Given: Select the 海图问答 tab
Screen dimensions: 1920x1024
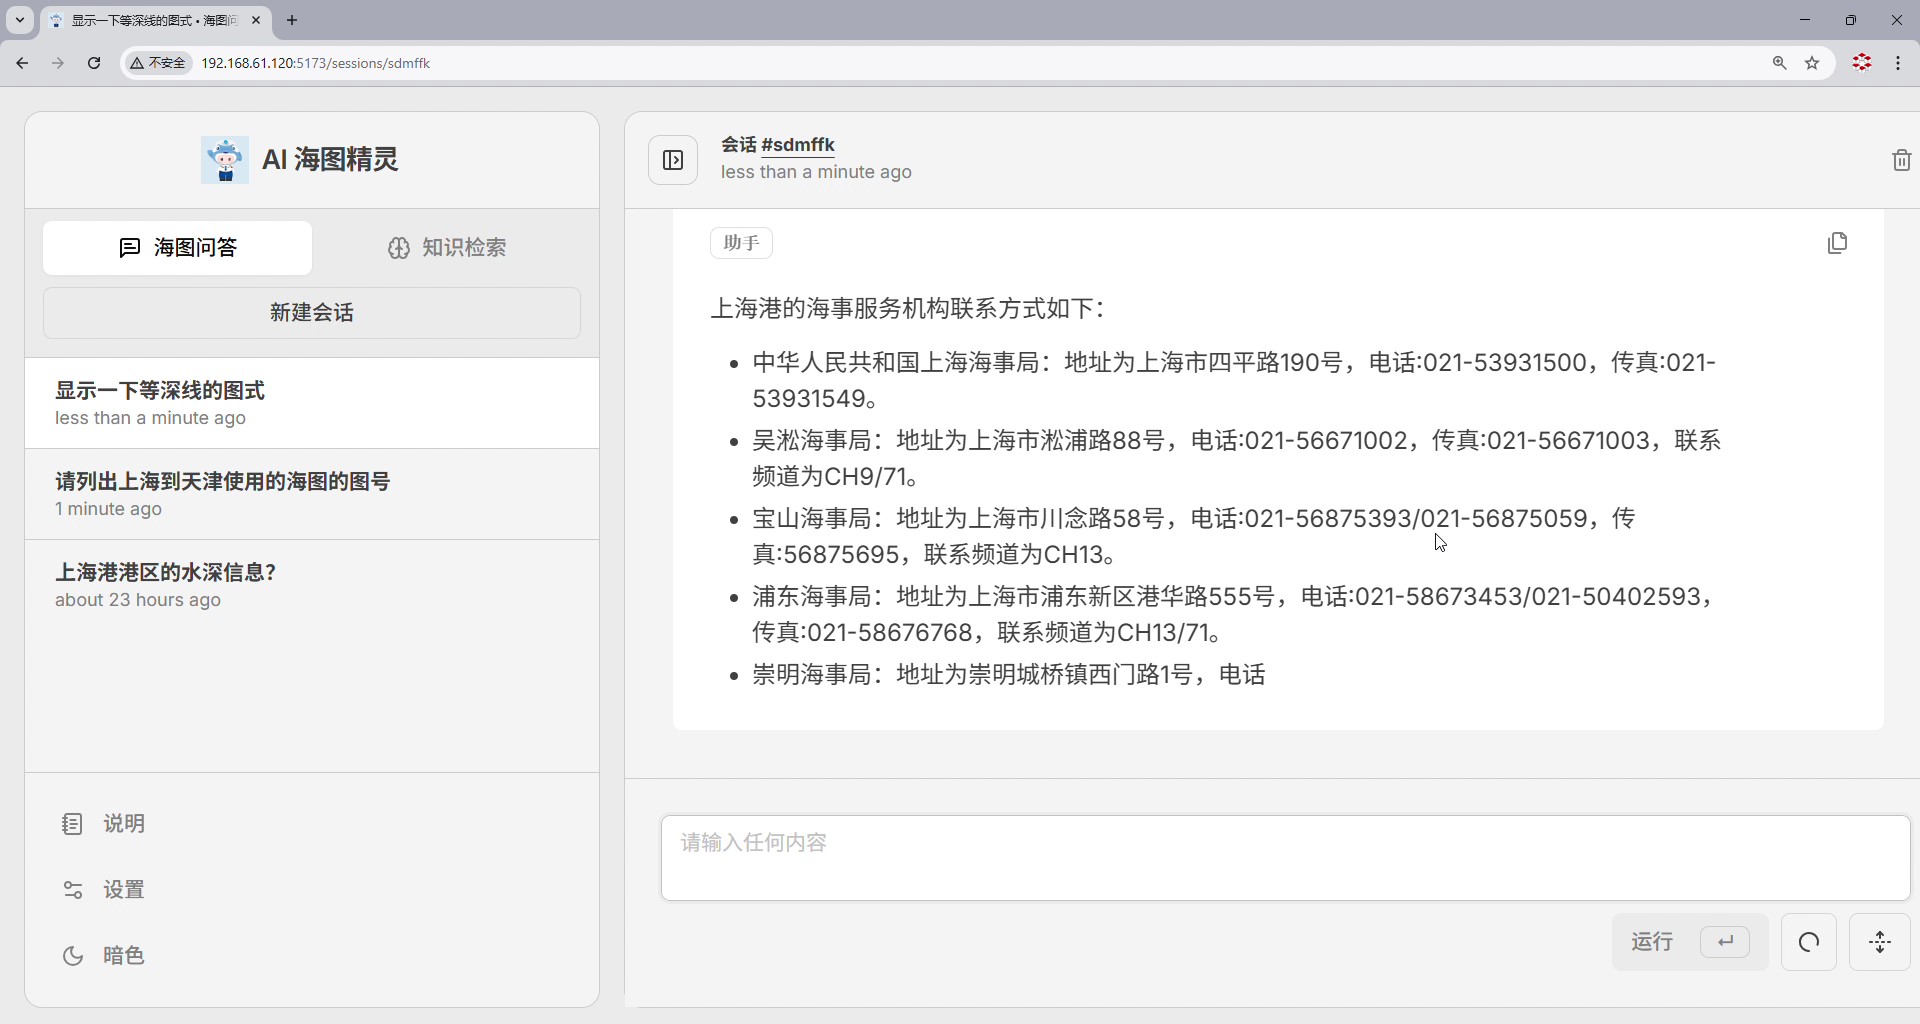Looking at the screenshot, I should 177,248.
